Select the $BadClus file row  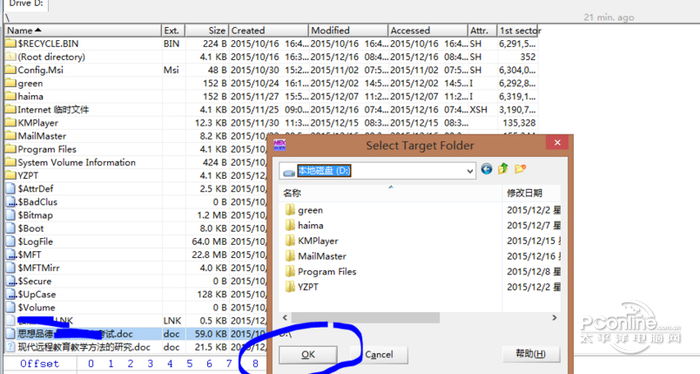(x=135, y=202)
